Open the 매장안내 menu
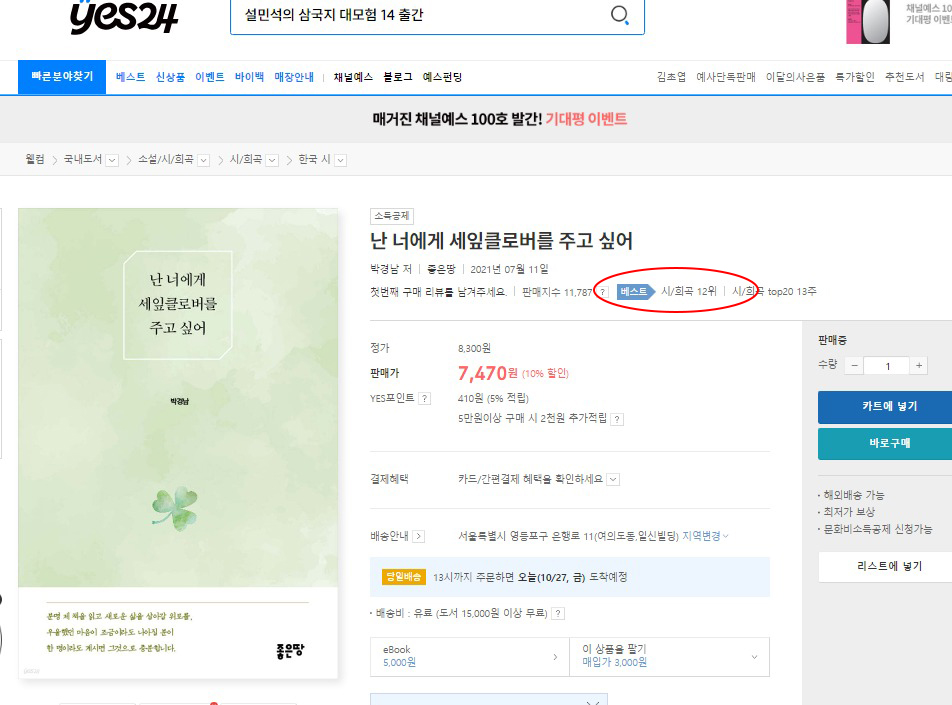 point(294,77)
